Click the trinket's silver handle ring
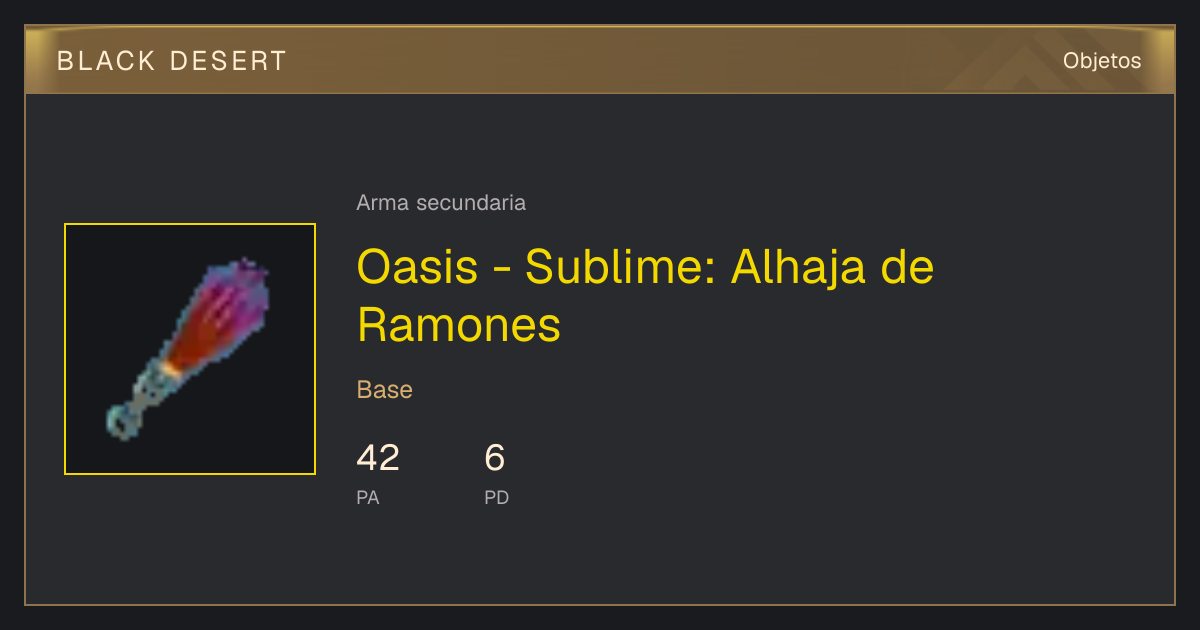 point(121,421)
